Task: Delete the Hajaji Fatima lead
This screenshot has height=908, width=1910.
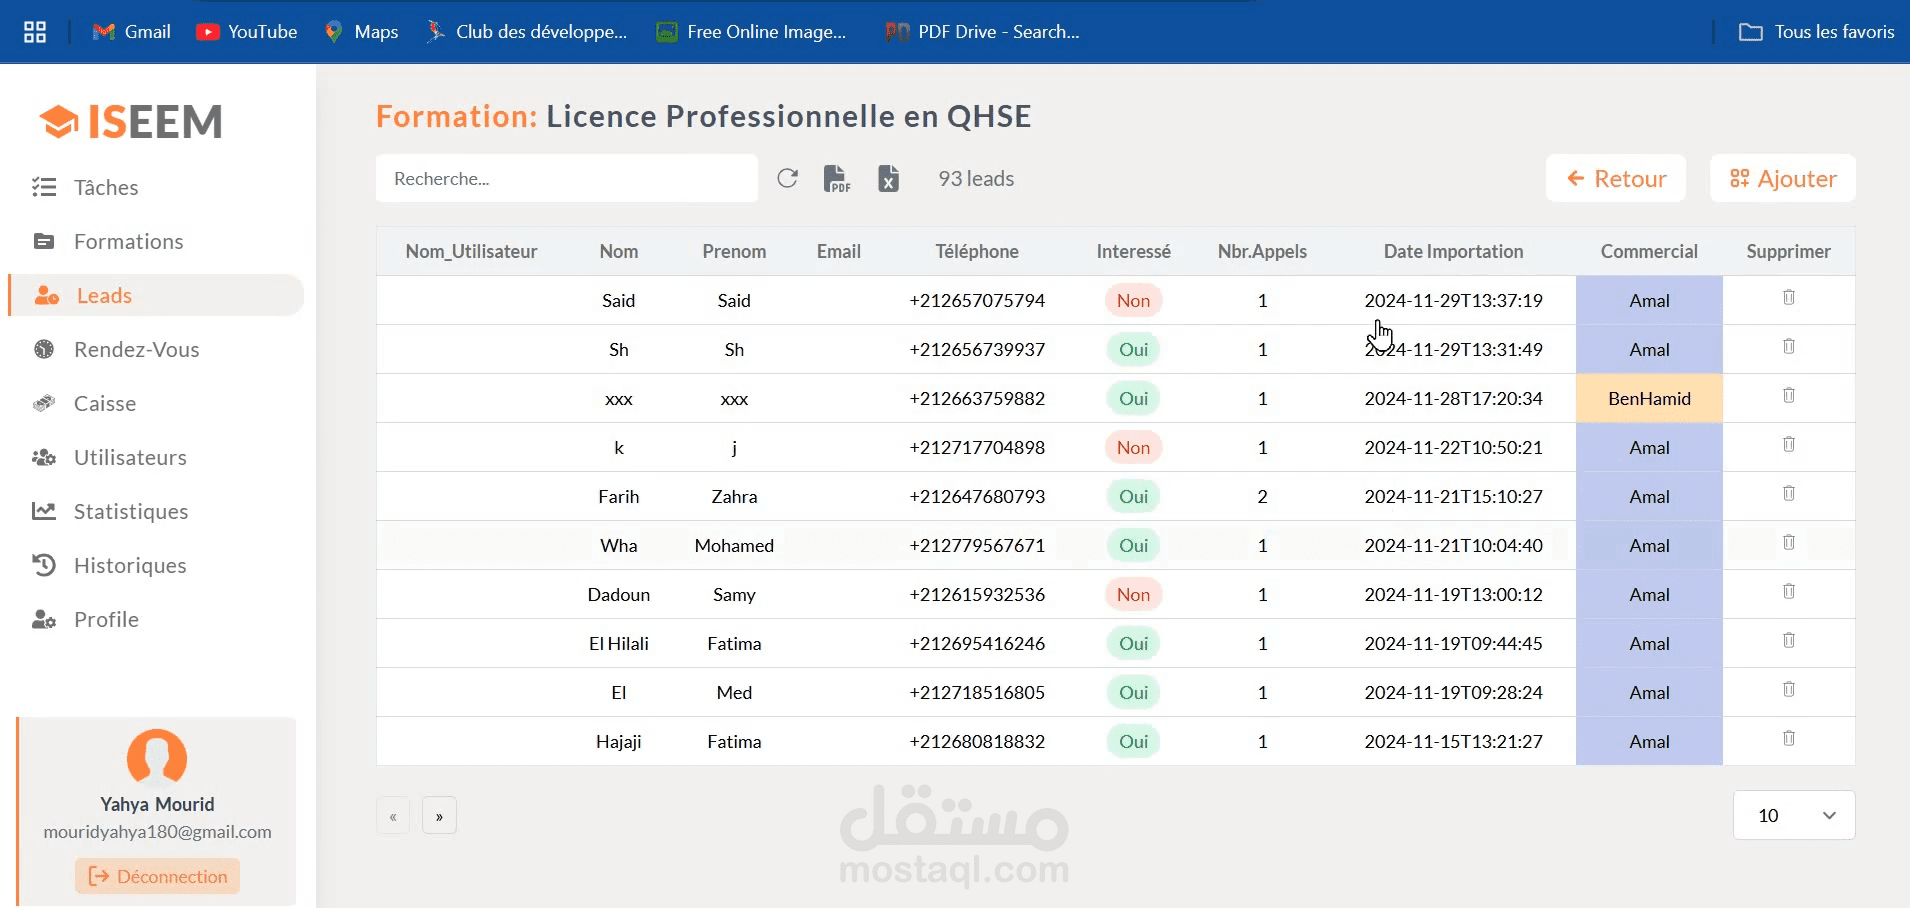Action: [x=1789, y=738]
